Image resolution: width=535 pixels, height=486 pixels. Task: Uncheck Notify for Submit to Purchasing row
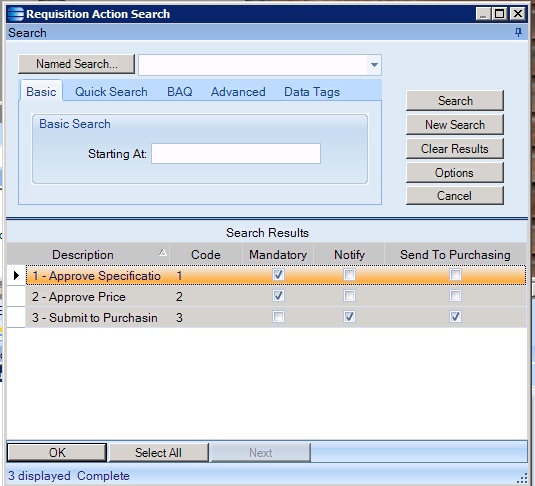(x=349, y=317)
